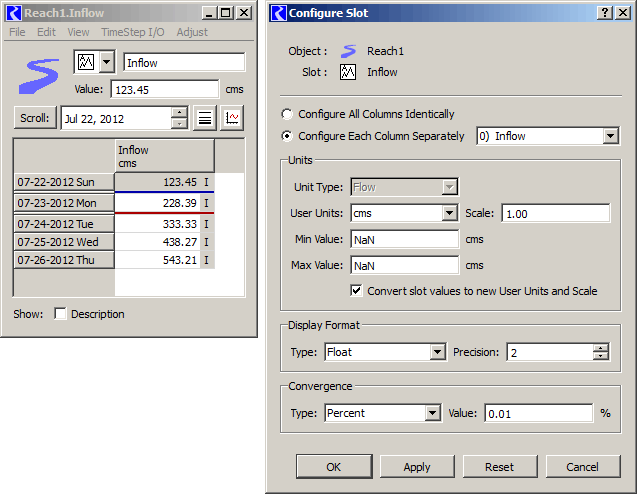Select row header 07-23-2012 Mon
The image size is (637, 494).
(64, 203)
